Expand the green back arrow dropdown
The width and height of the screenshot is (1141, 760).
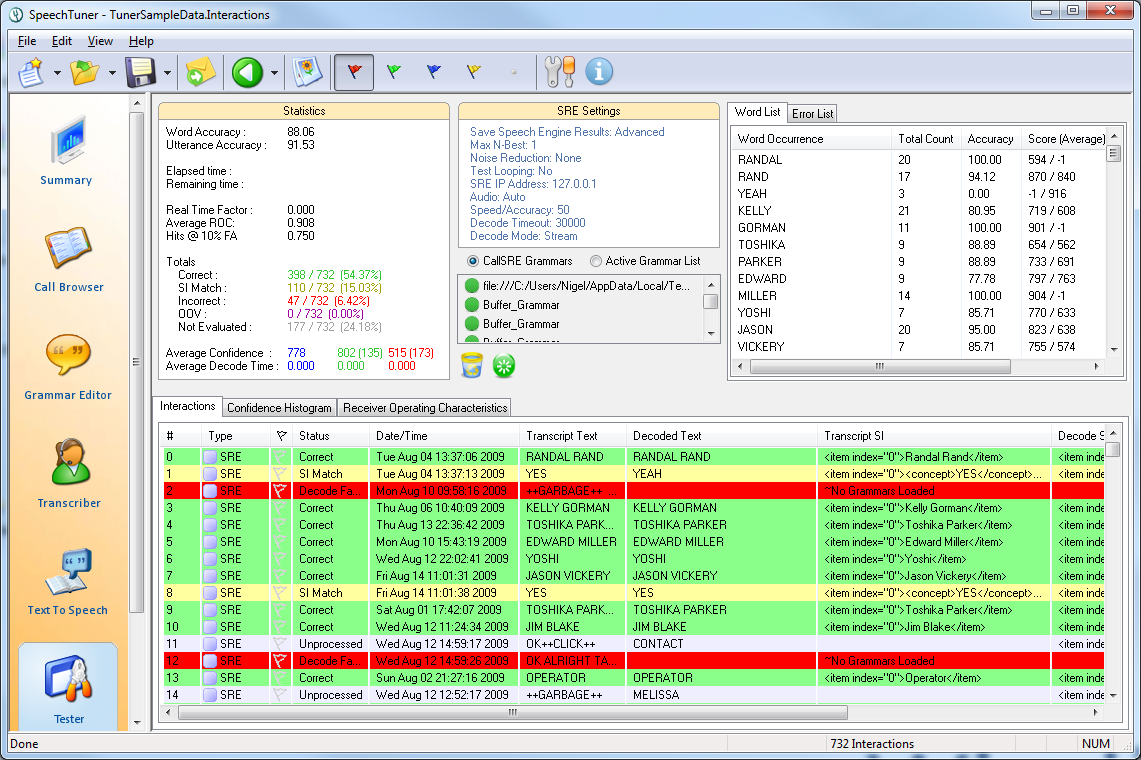(x=274, y=73)
